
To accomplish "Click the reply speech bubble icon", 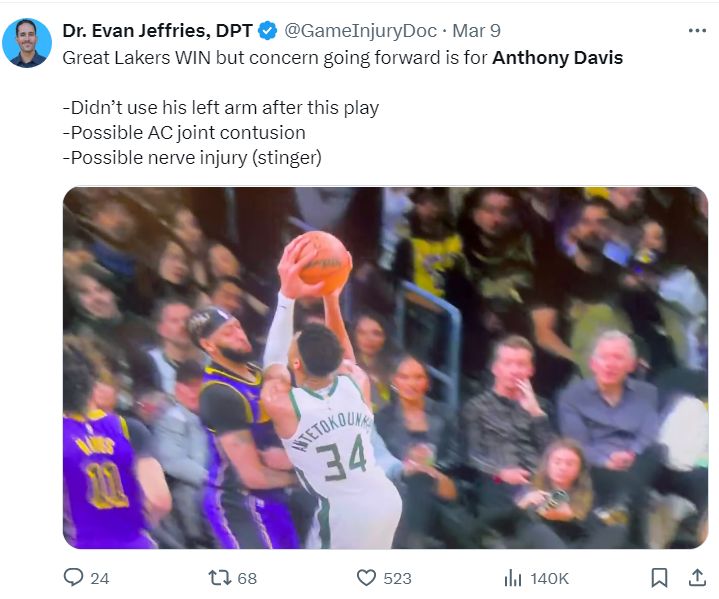I will pos(73,577).
